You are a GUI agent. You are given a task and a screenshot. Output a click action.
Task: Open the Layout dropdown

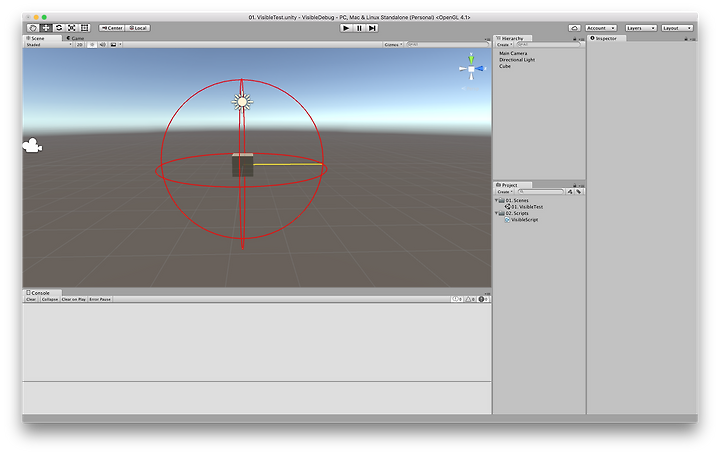pyautogui.click(x=677, y=28)
